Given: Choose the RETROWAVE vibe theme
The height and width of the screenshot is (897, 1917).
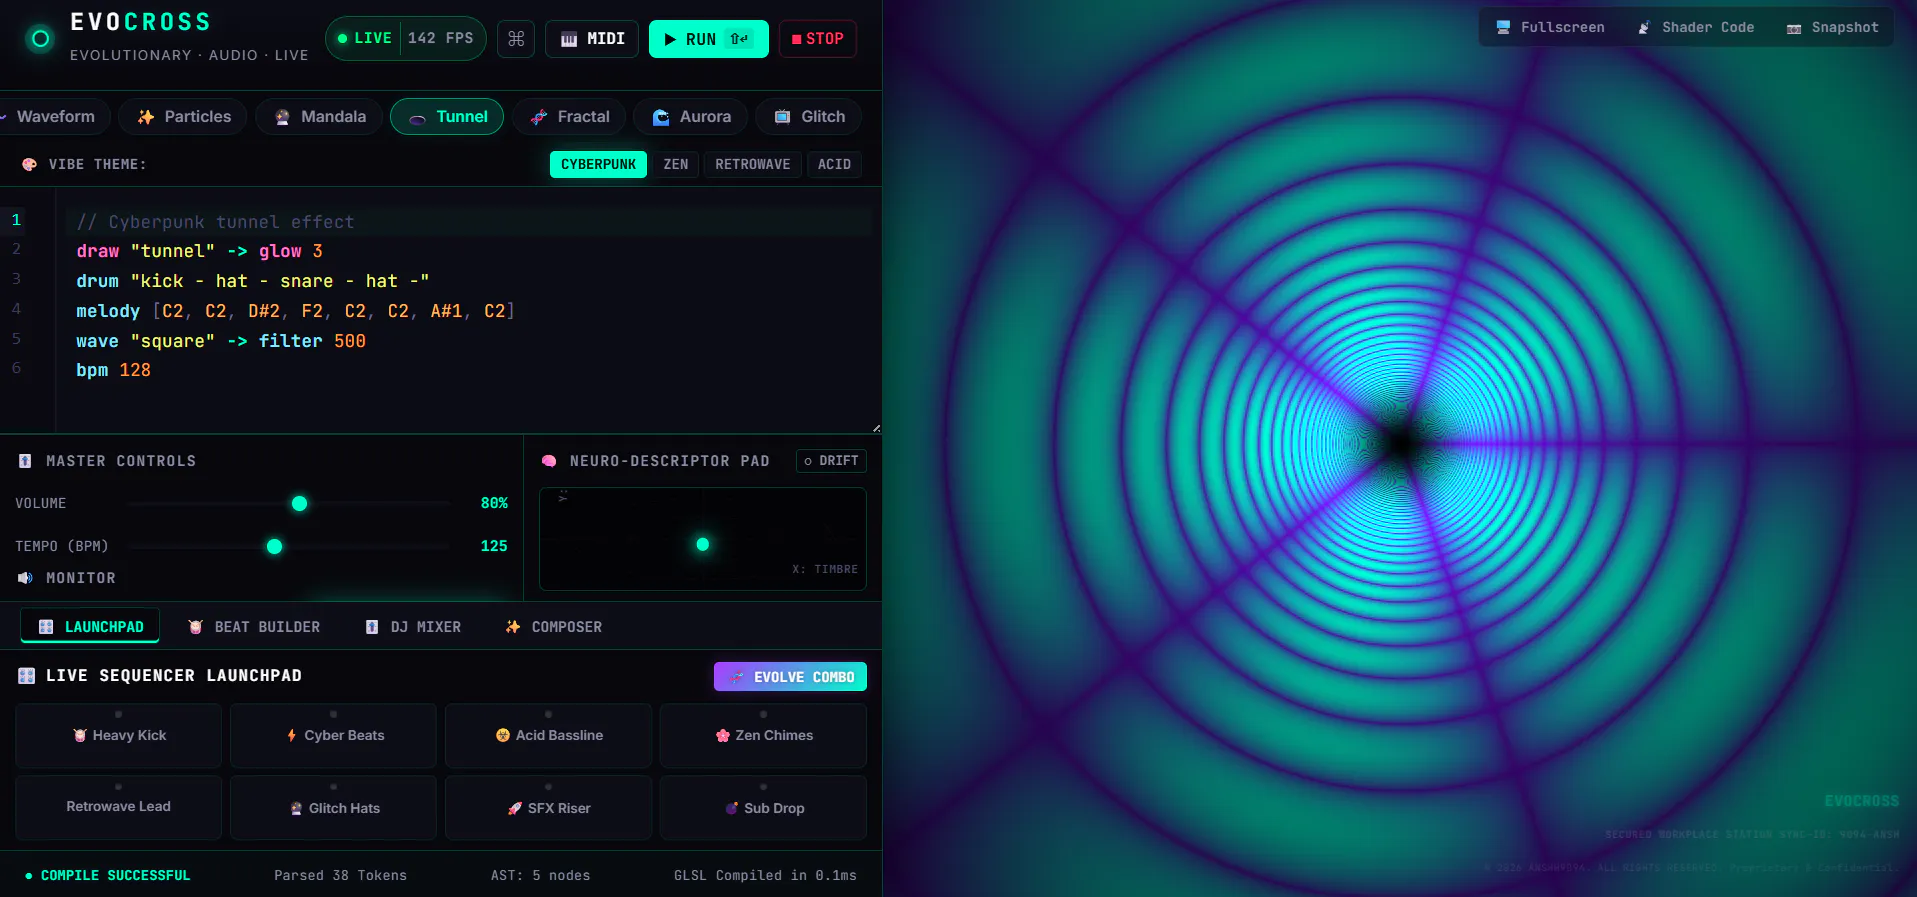Looking at the screenshot, I should tap(753, 164).
